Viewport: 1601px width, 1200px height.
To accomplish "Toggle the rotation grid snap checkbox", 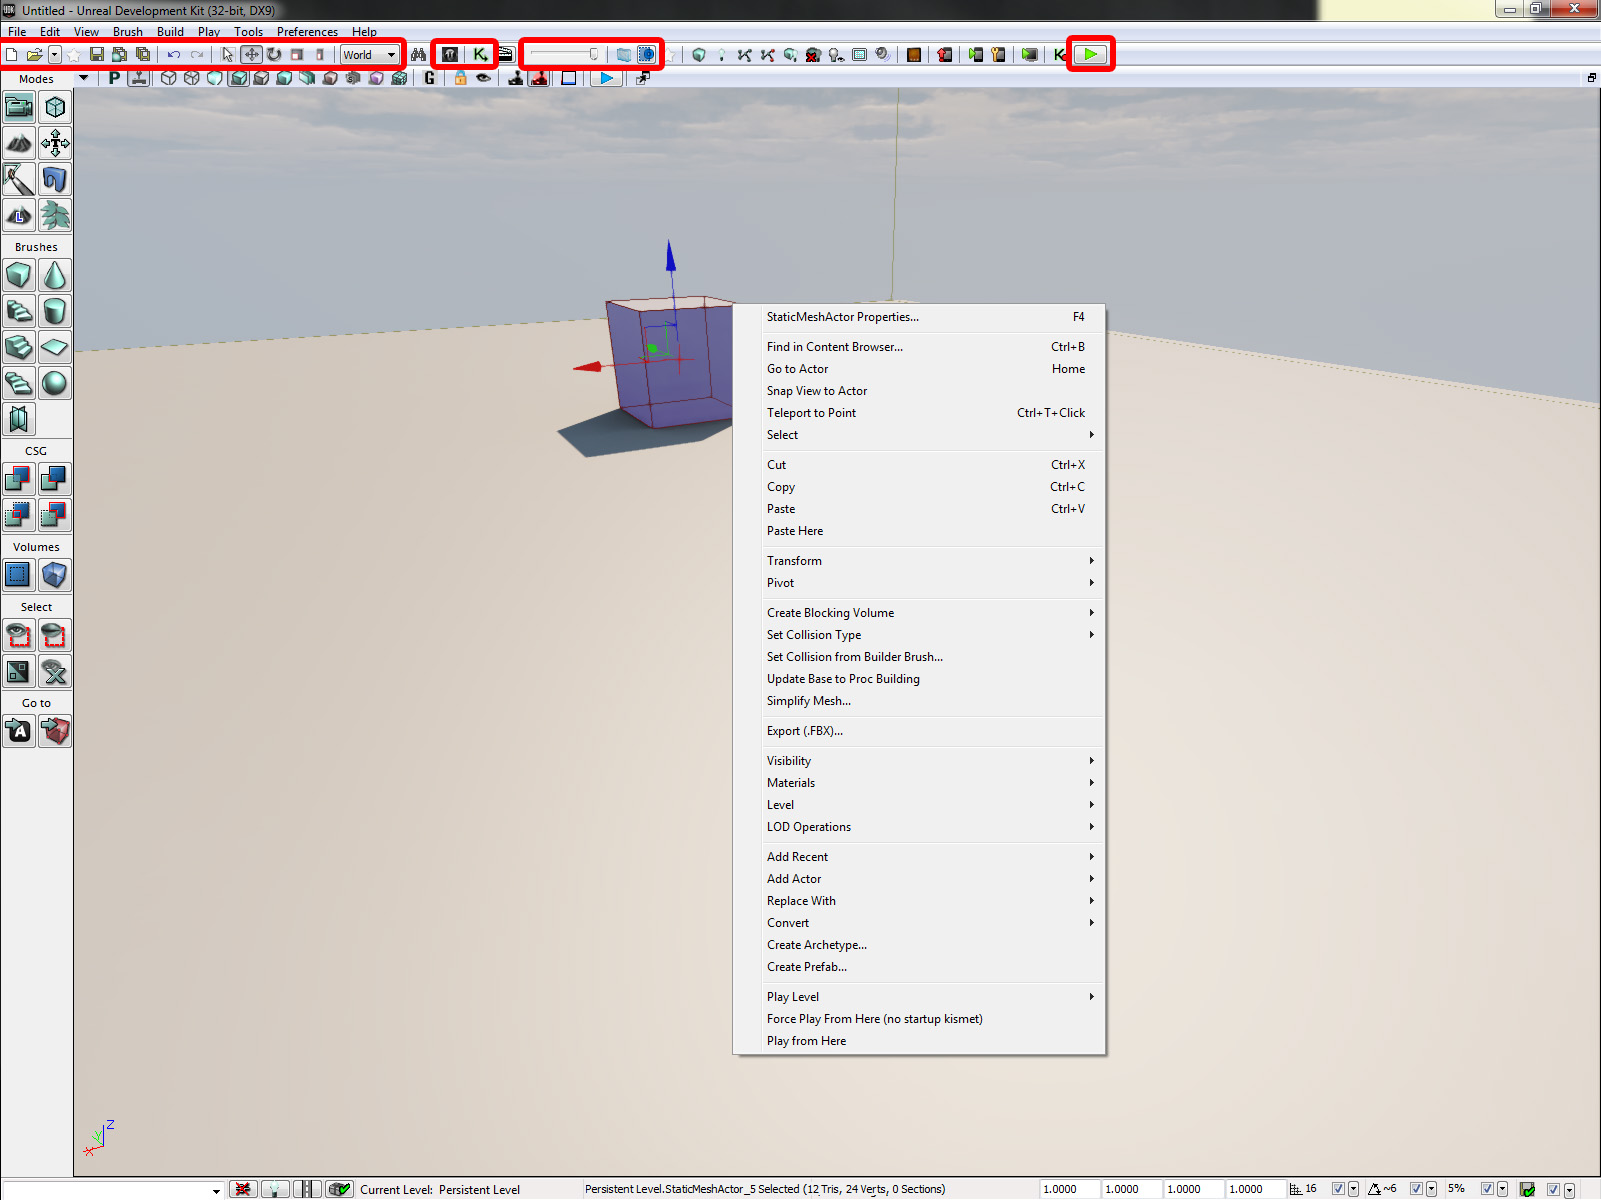I will (1416, 1189).
